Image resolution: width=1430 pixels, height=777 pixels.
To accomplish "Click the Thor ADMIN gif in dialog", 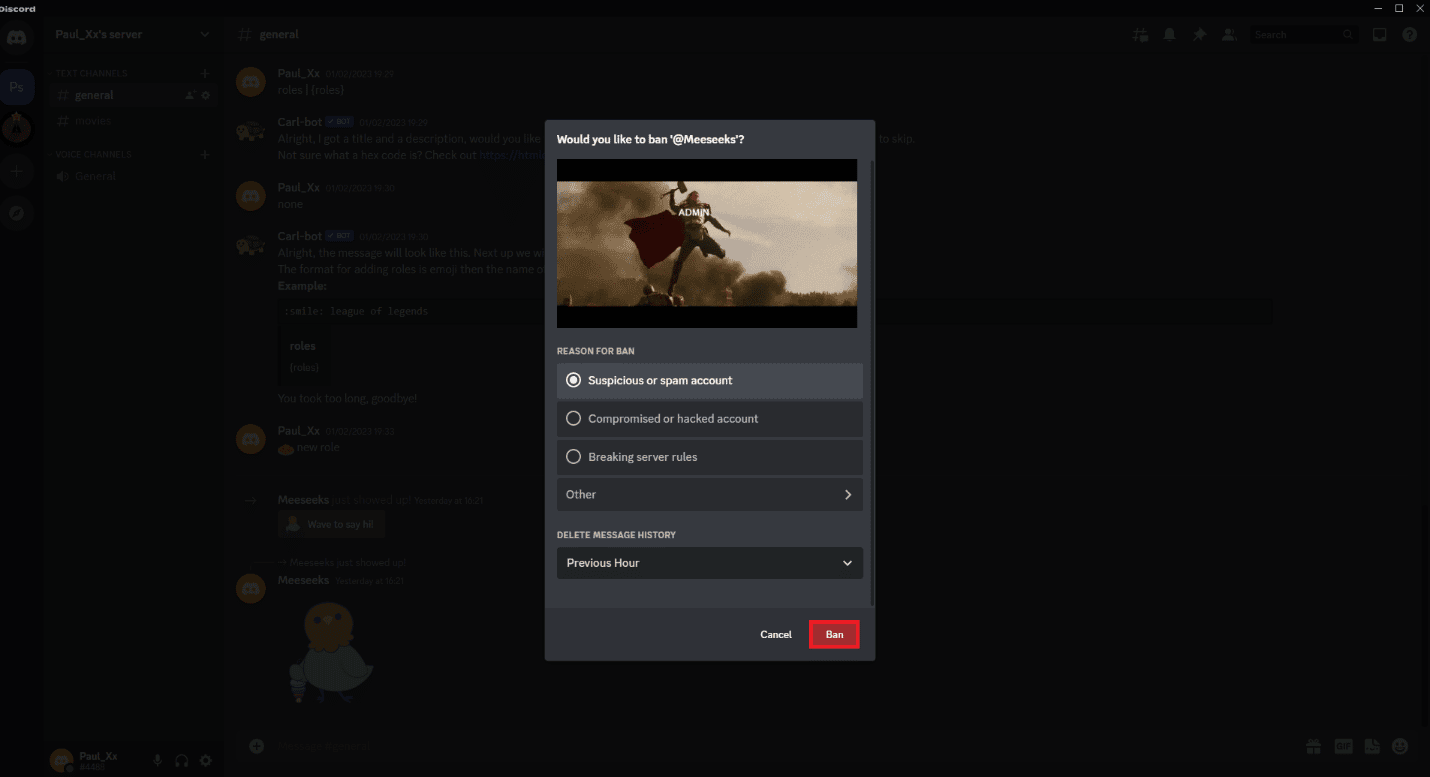I will point(707,243).
